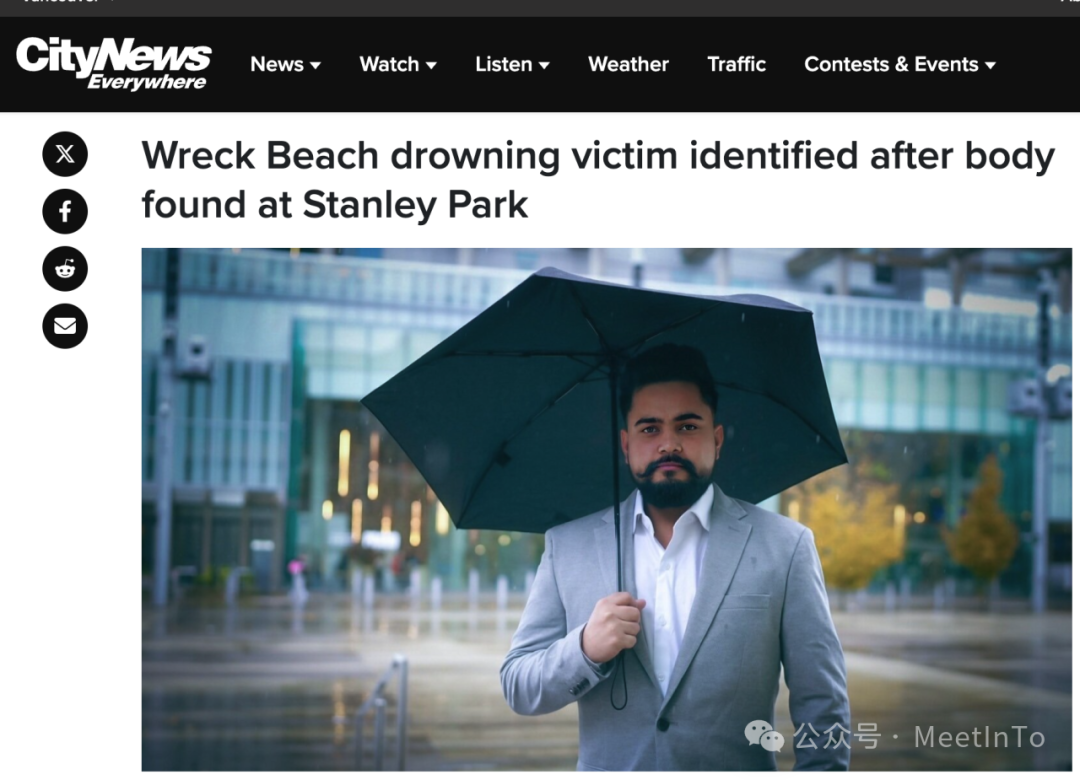Share article on Reddit
This screenshot has height=780, width=1080.
click(x=65, y=268)
